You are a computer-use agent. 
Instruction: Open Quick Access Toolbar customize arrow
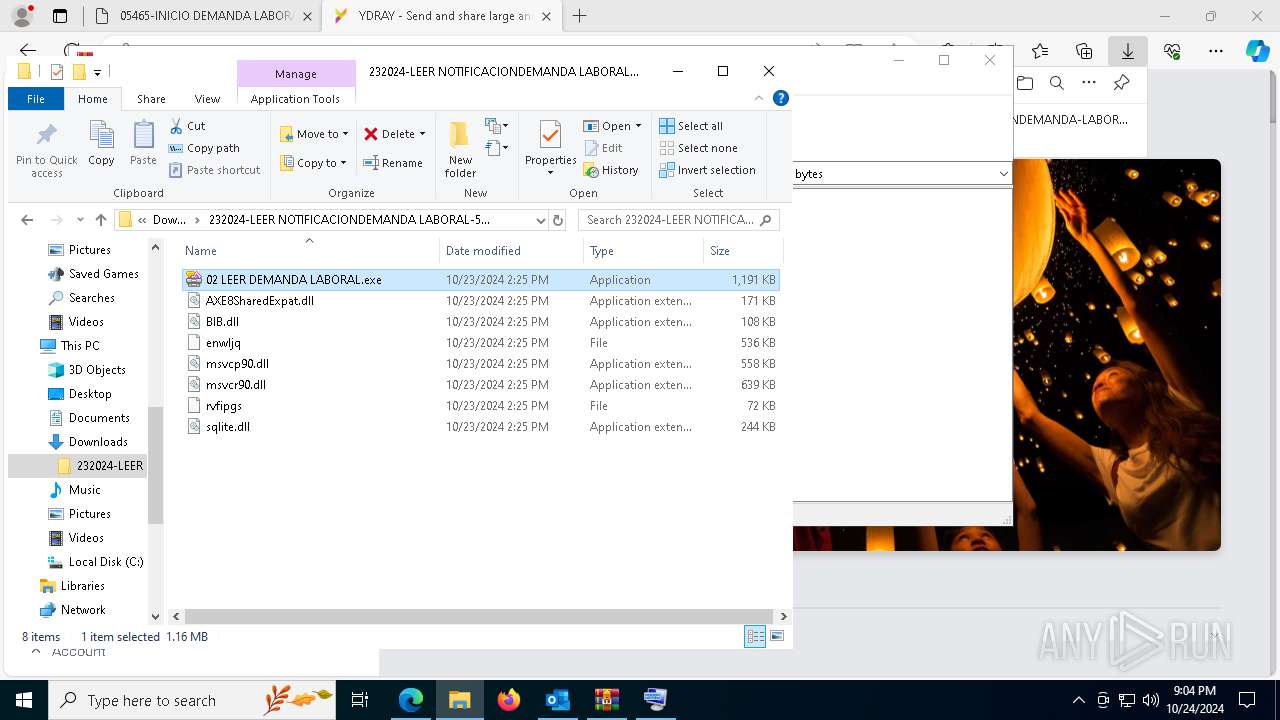97,72
